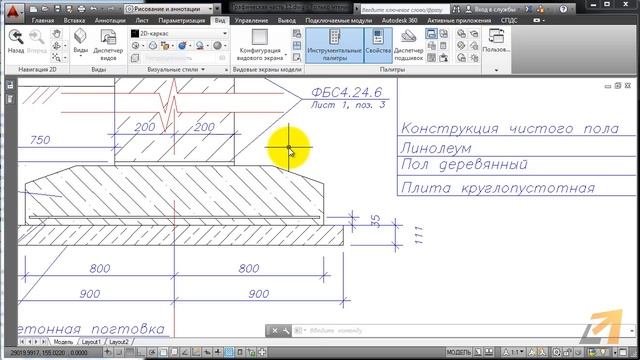Open the Диспетчер подшивок sheet set manager

click(409, 45)
